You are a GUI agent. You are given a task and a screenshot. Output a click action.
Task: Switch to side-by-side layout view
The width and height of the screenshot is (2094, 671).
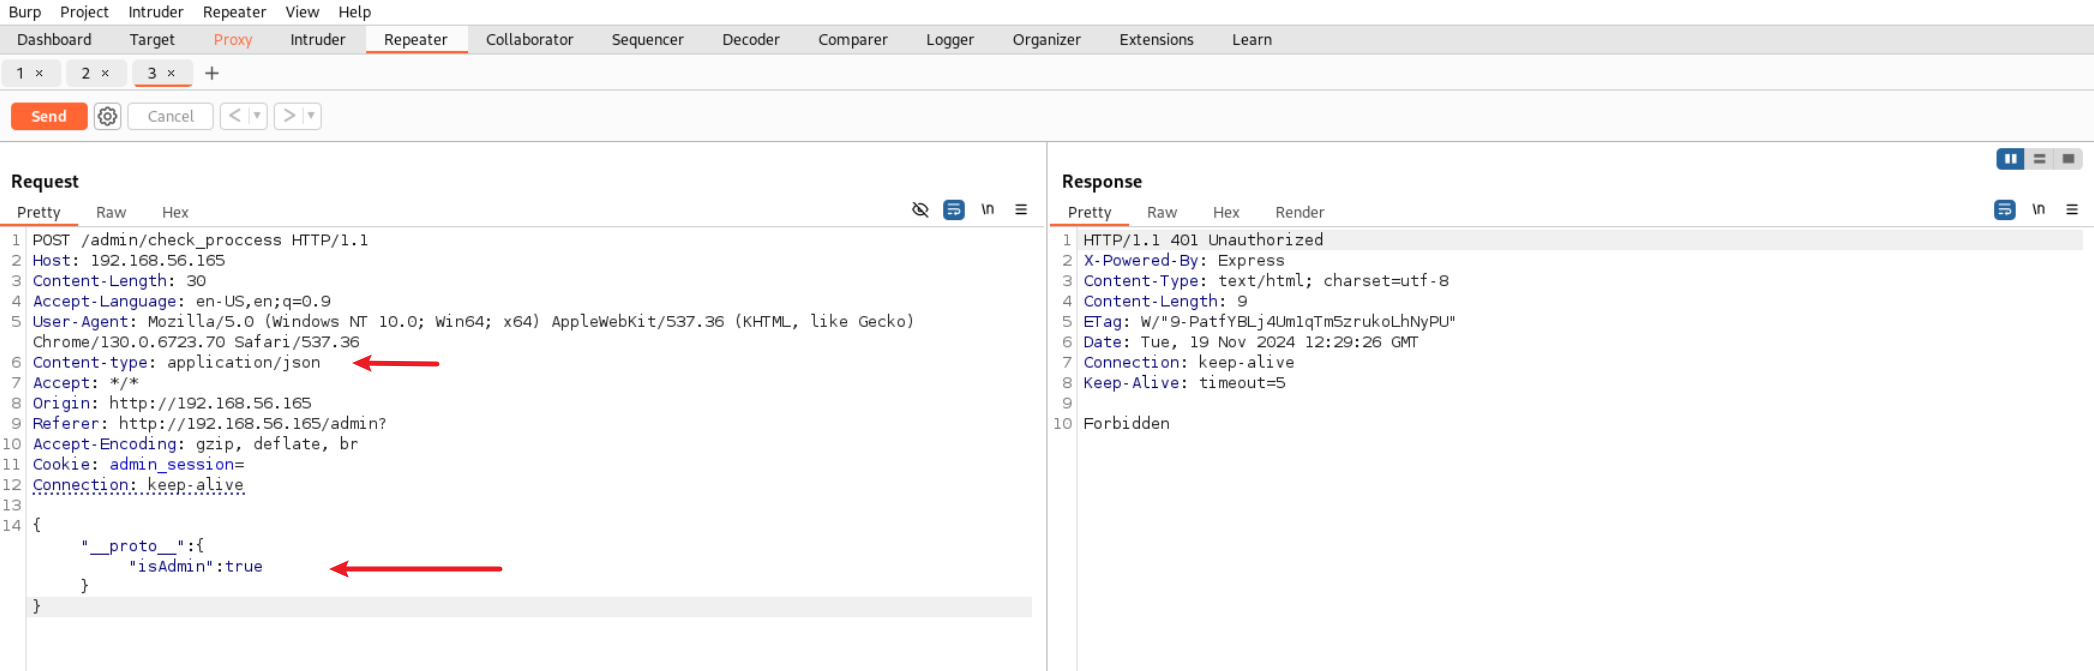click(x=2009, y=159)
